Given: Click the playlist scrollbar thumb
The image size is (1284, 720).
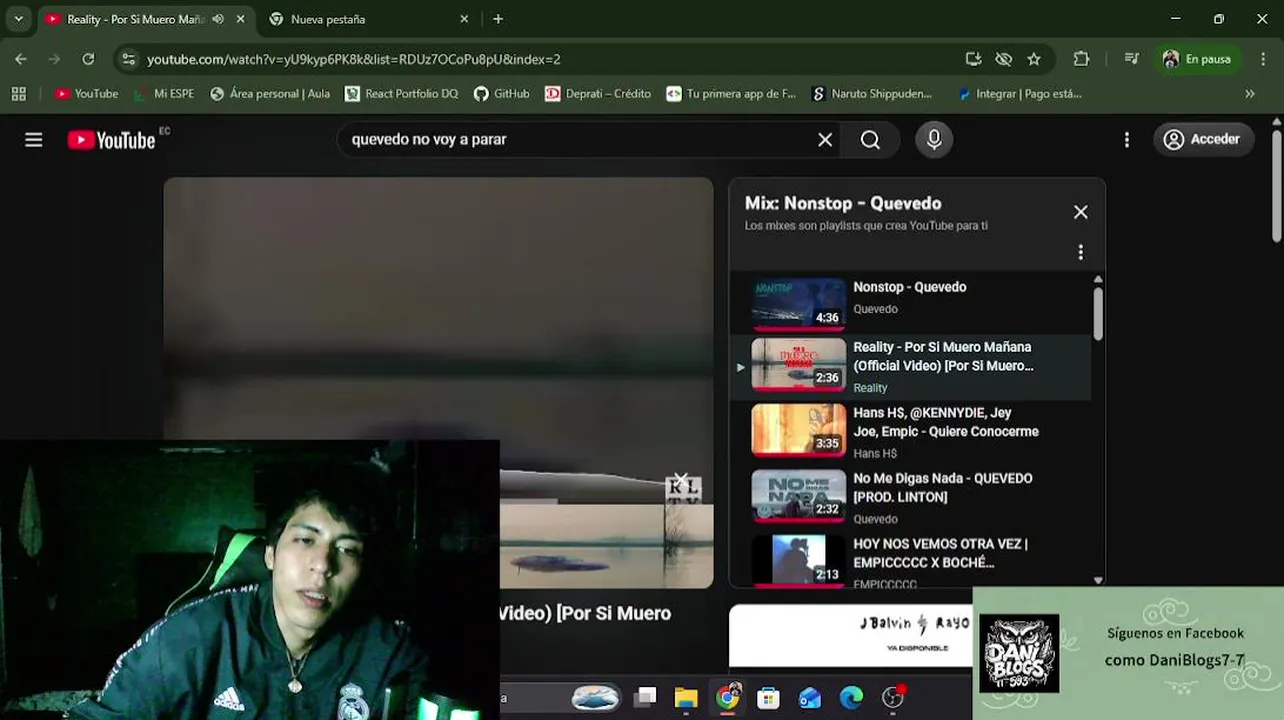Looking at the screenshot, I should point(1098,313).
